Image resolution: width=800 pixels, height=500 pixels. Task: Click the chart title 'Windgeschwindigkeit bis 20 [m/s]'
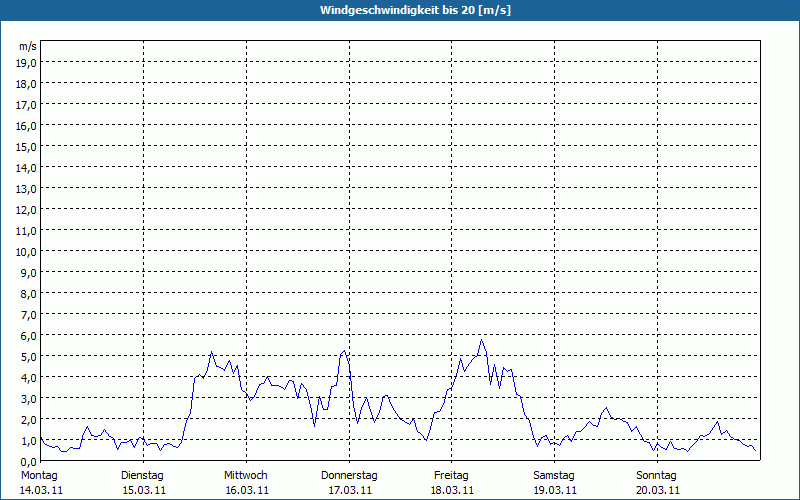click(415, 10)
